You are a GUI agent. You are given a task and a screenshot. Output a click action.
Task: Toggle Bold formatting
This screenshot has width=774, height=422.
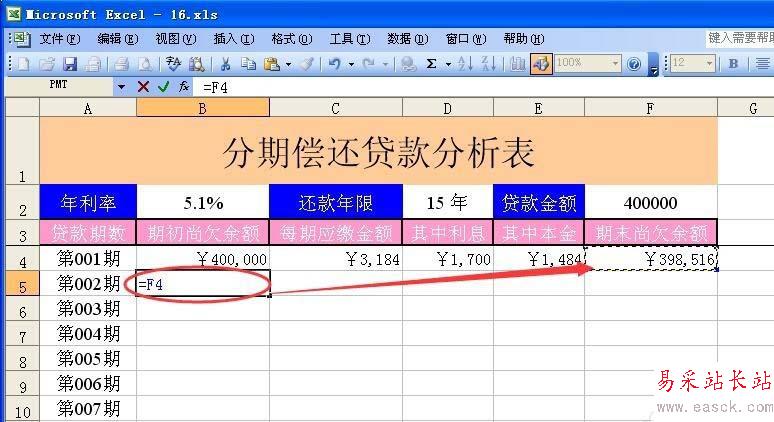click(x=734, y=64)
